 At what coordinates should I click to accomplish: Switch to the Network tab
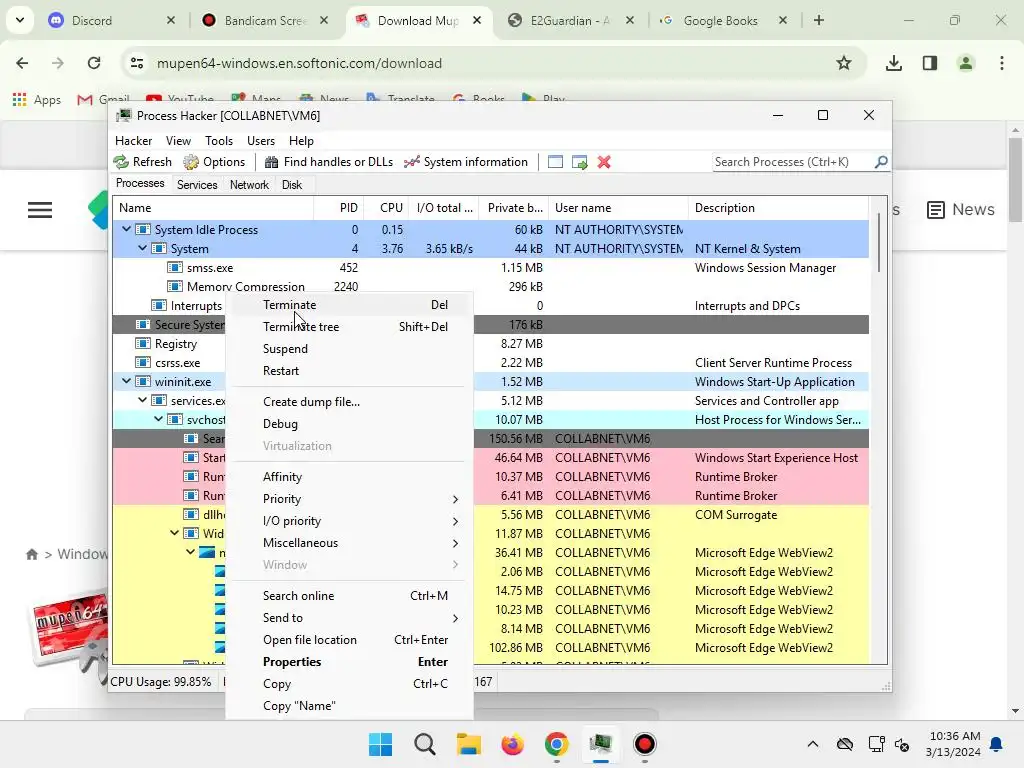pyautogui.click(x=249, y=185)
